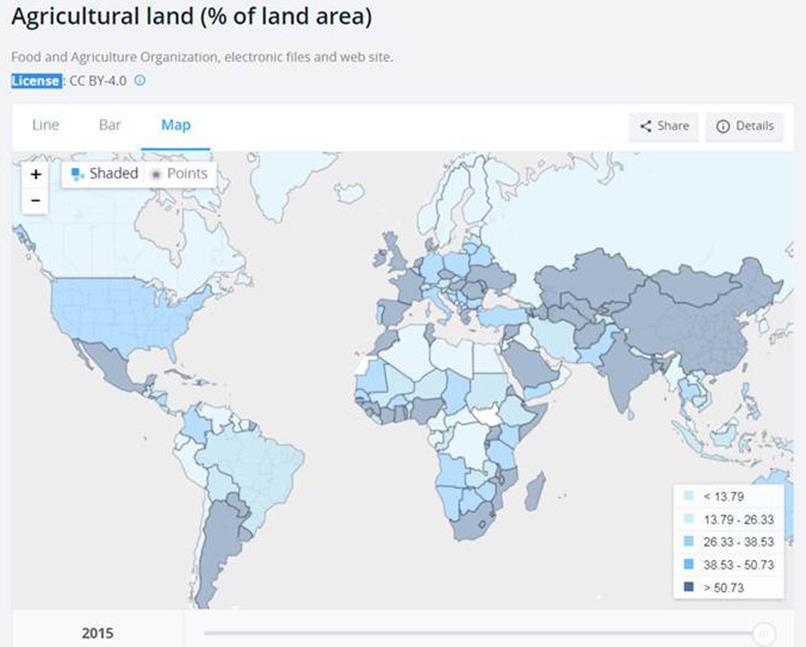806x647 pixels.
Task: Click the highlighted 'License' text
Action: (36, 81)
